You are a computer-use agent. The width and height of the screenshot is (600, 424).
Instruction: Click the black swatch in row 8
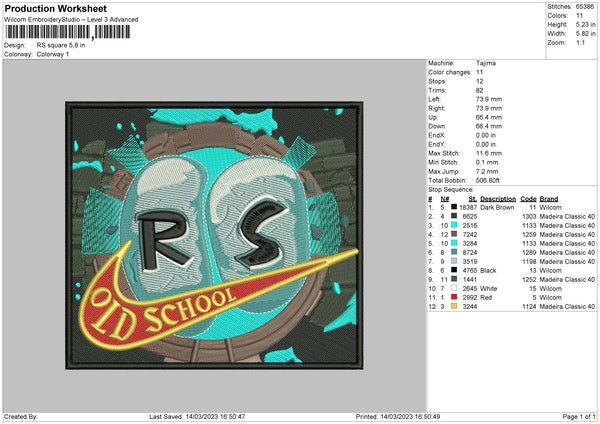(455, 270)
